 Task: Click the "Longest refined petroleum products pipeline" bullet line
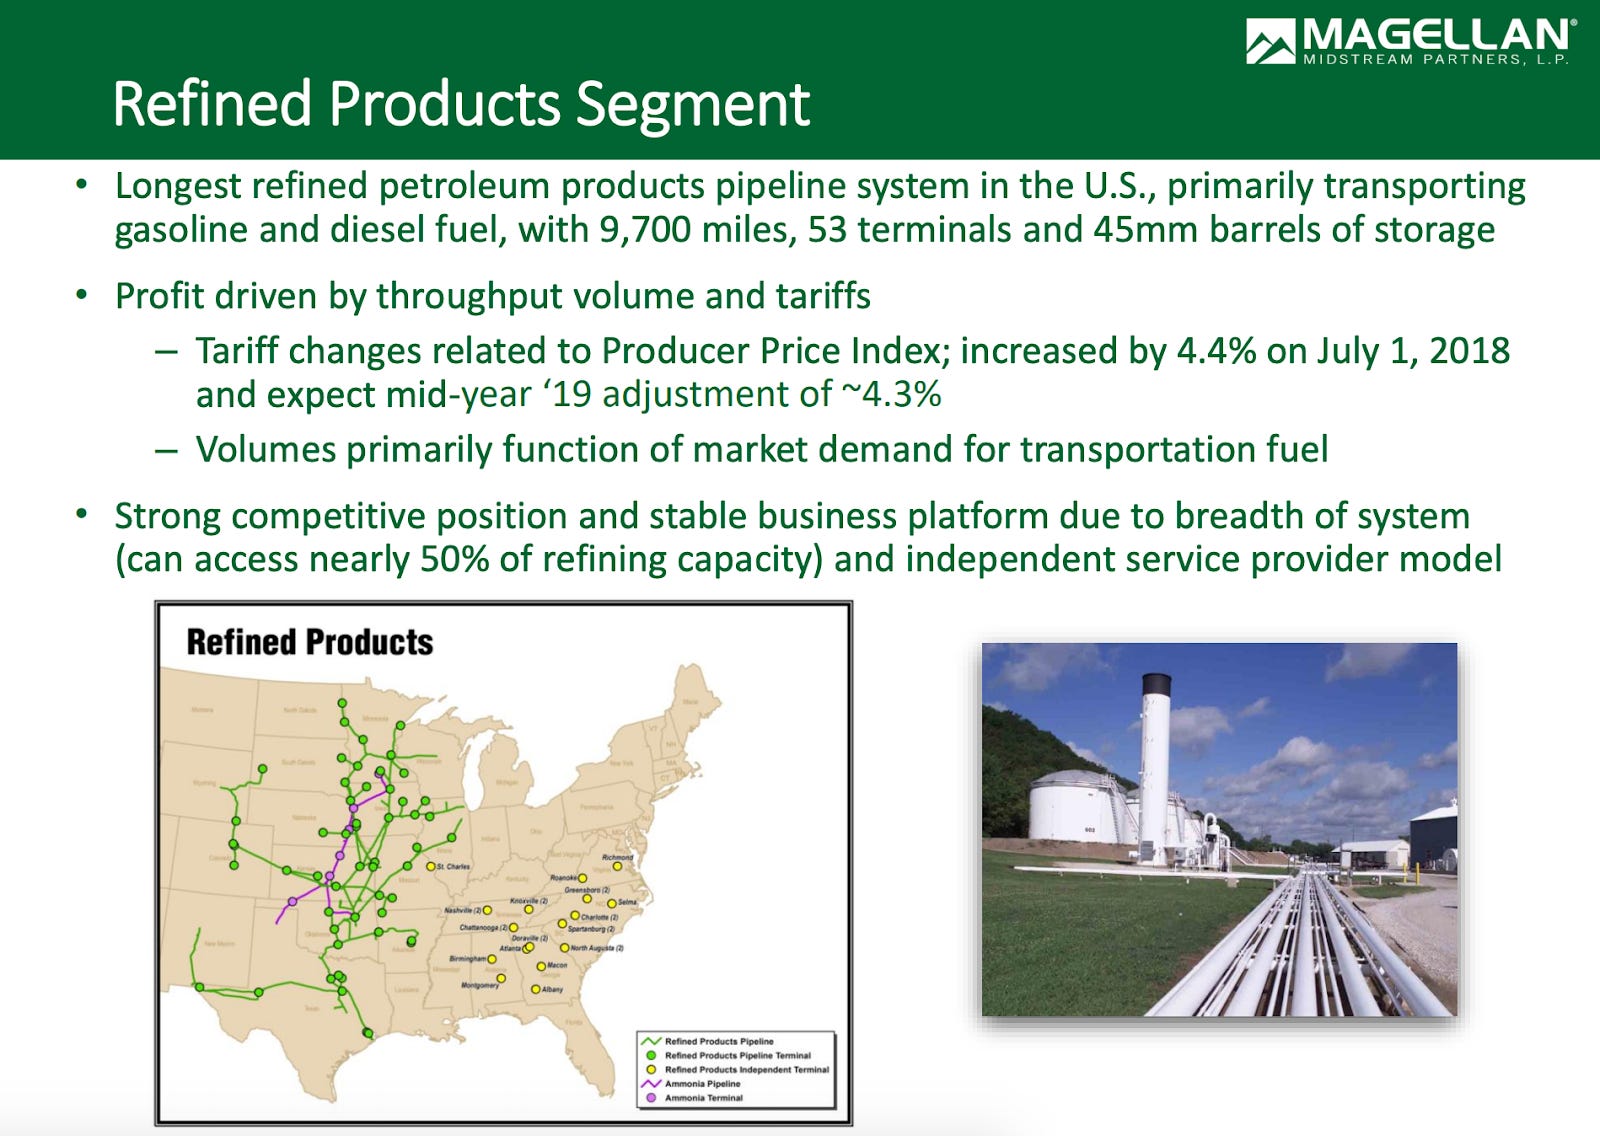click(820, 186)
